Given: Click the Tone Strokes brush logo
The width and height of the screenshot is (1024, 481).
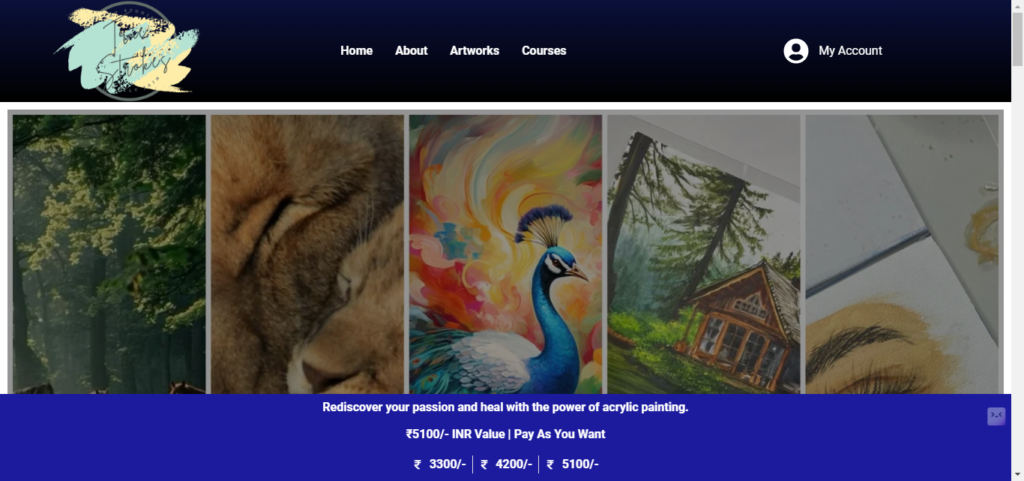Looking at the screenshot, I should pyautogui.click(x=127, y=51).
